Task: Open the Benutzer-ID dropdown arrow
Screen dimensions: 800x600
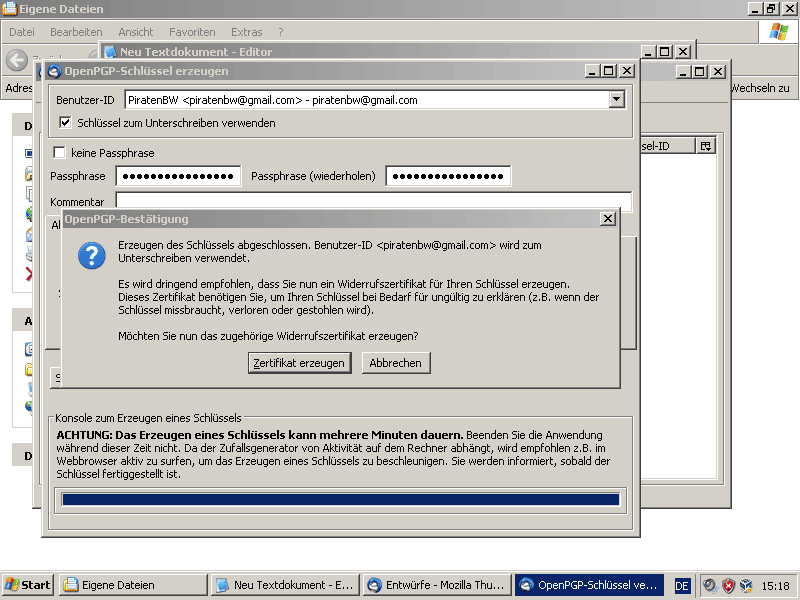Action: (616, 99)
